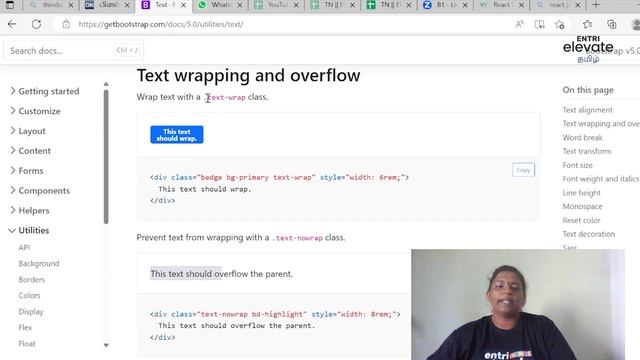640x360 pixels.
Task: View site info lock icon
Action: coord(66,24)
